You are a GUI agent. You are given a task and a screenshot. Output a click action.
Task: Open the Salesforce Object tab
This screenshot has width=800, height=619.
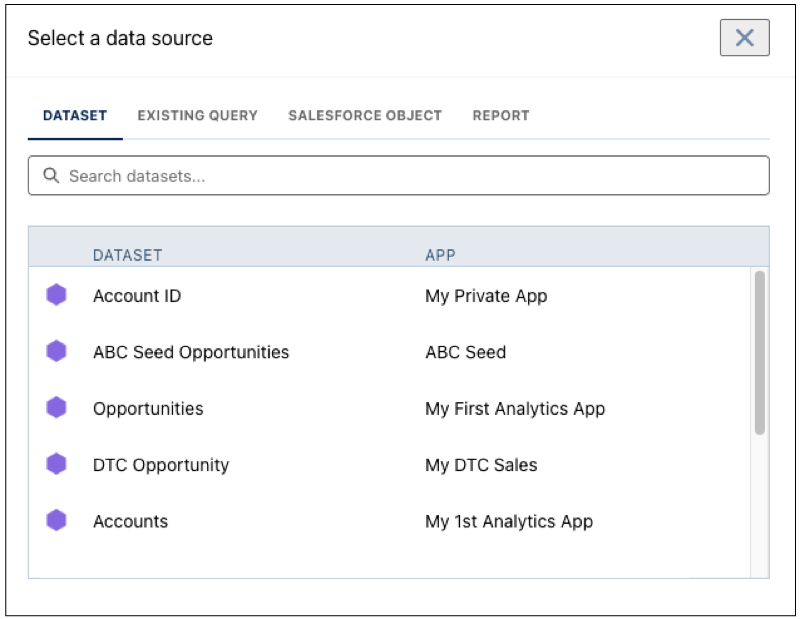(x=365, y=115)
